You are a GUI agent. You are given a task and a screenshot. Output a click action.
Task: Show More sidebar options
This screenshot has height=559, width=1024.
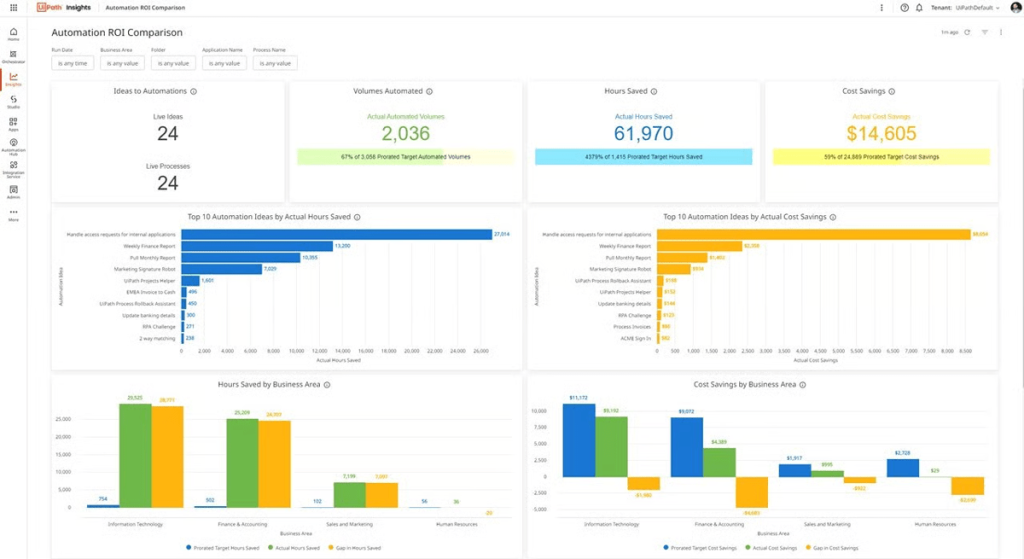(13, 215)
